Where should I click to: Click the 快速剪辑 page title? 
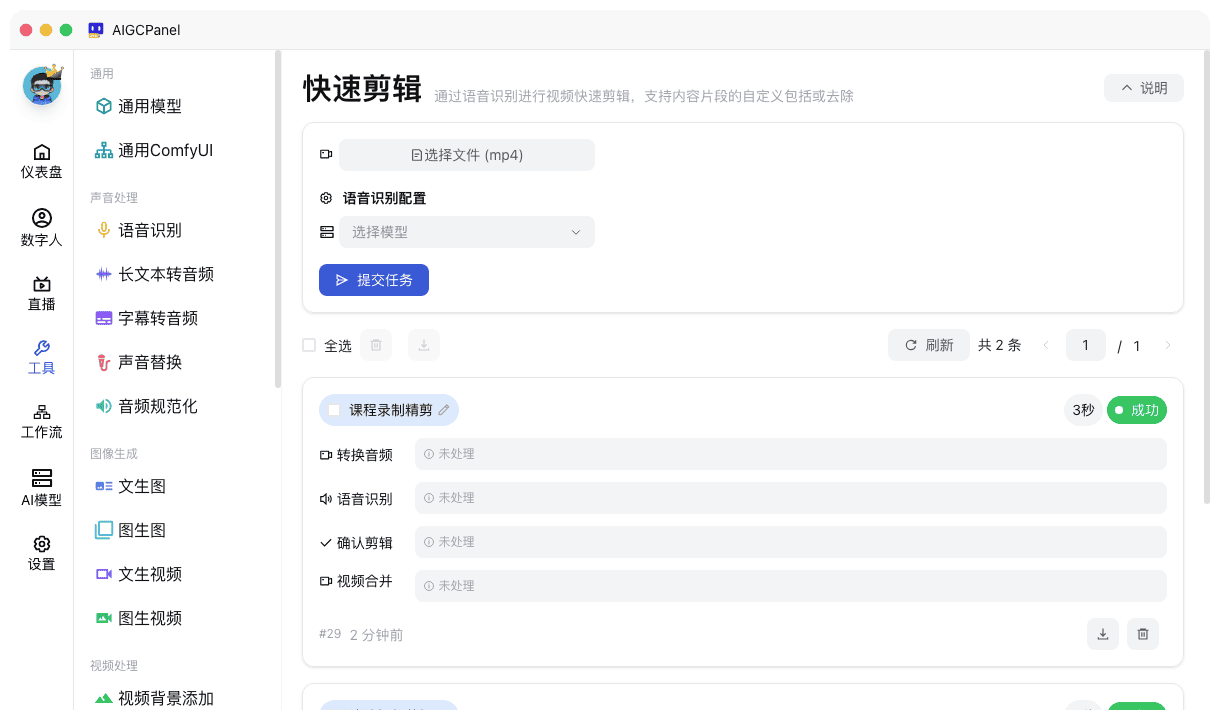(362, 88)
